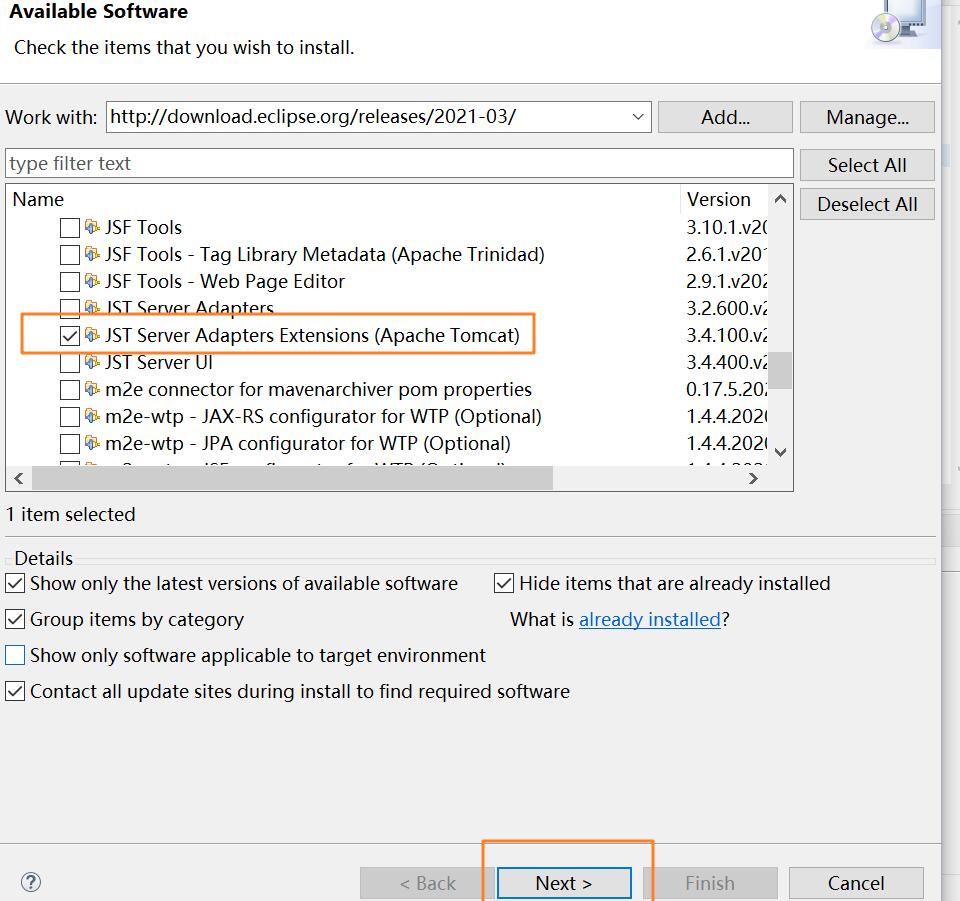Click the Manage button

[866, 116]
